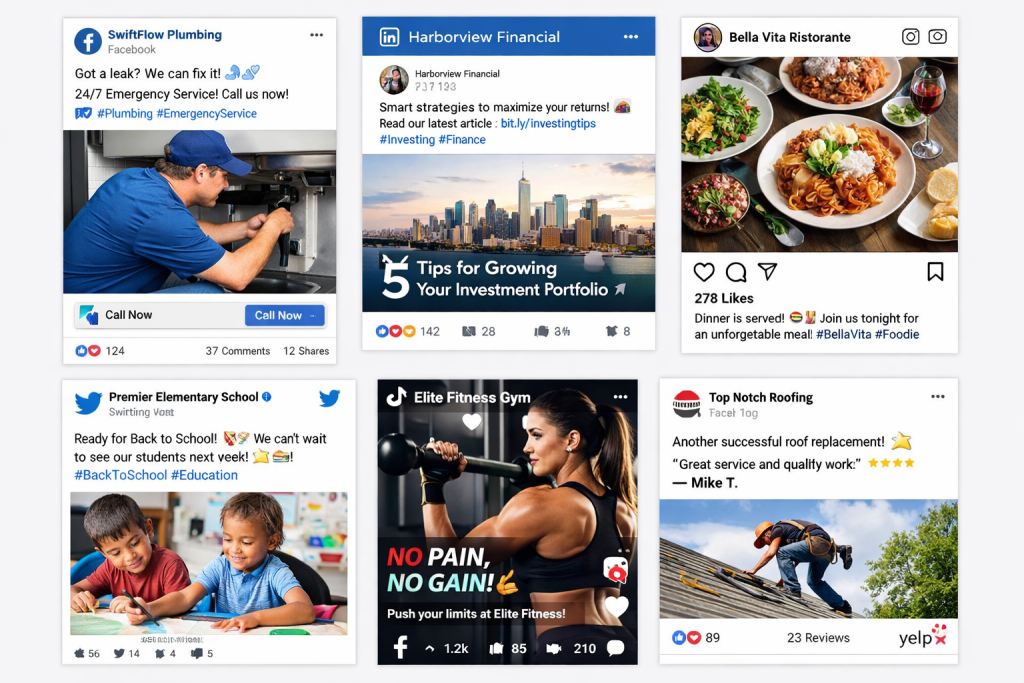Click the Twitter bird at Premier Elementary's top right
The width and height of the screenshot is (1024, 683).
pyautogui.click(x=330, y=398)
